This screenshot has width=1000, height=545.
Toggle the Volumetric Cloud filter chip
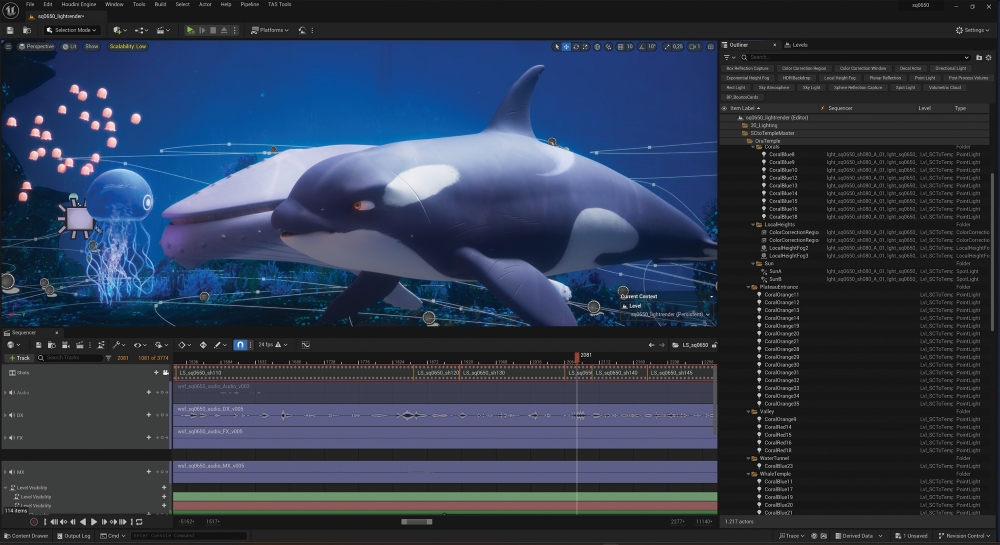[x=945, y=87]
